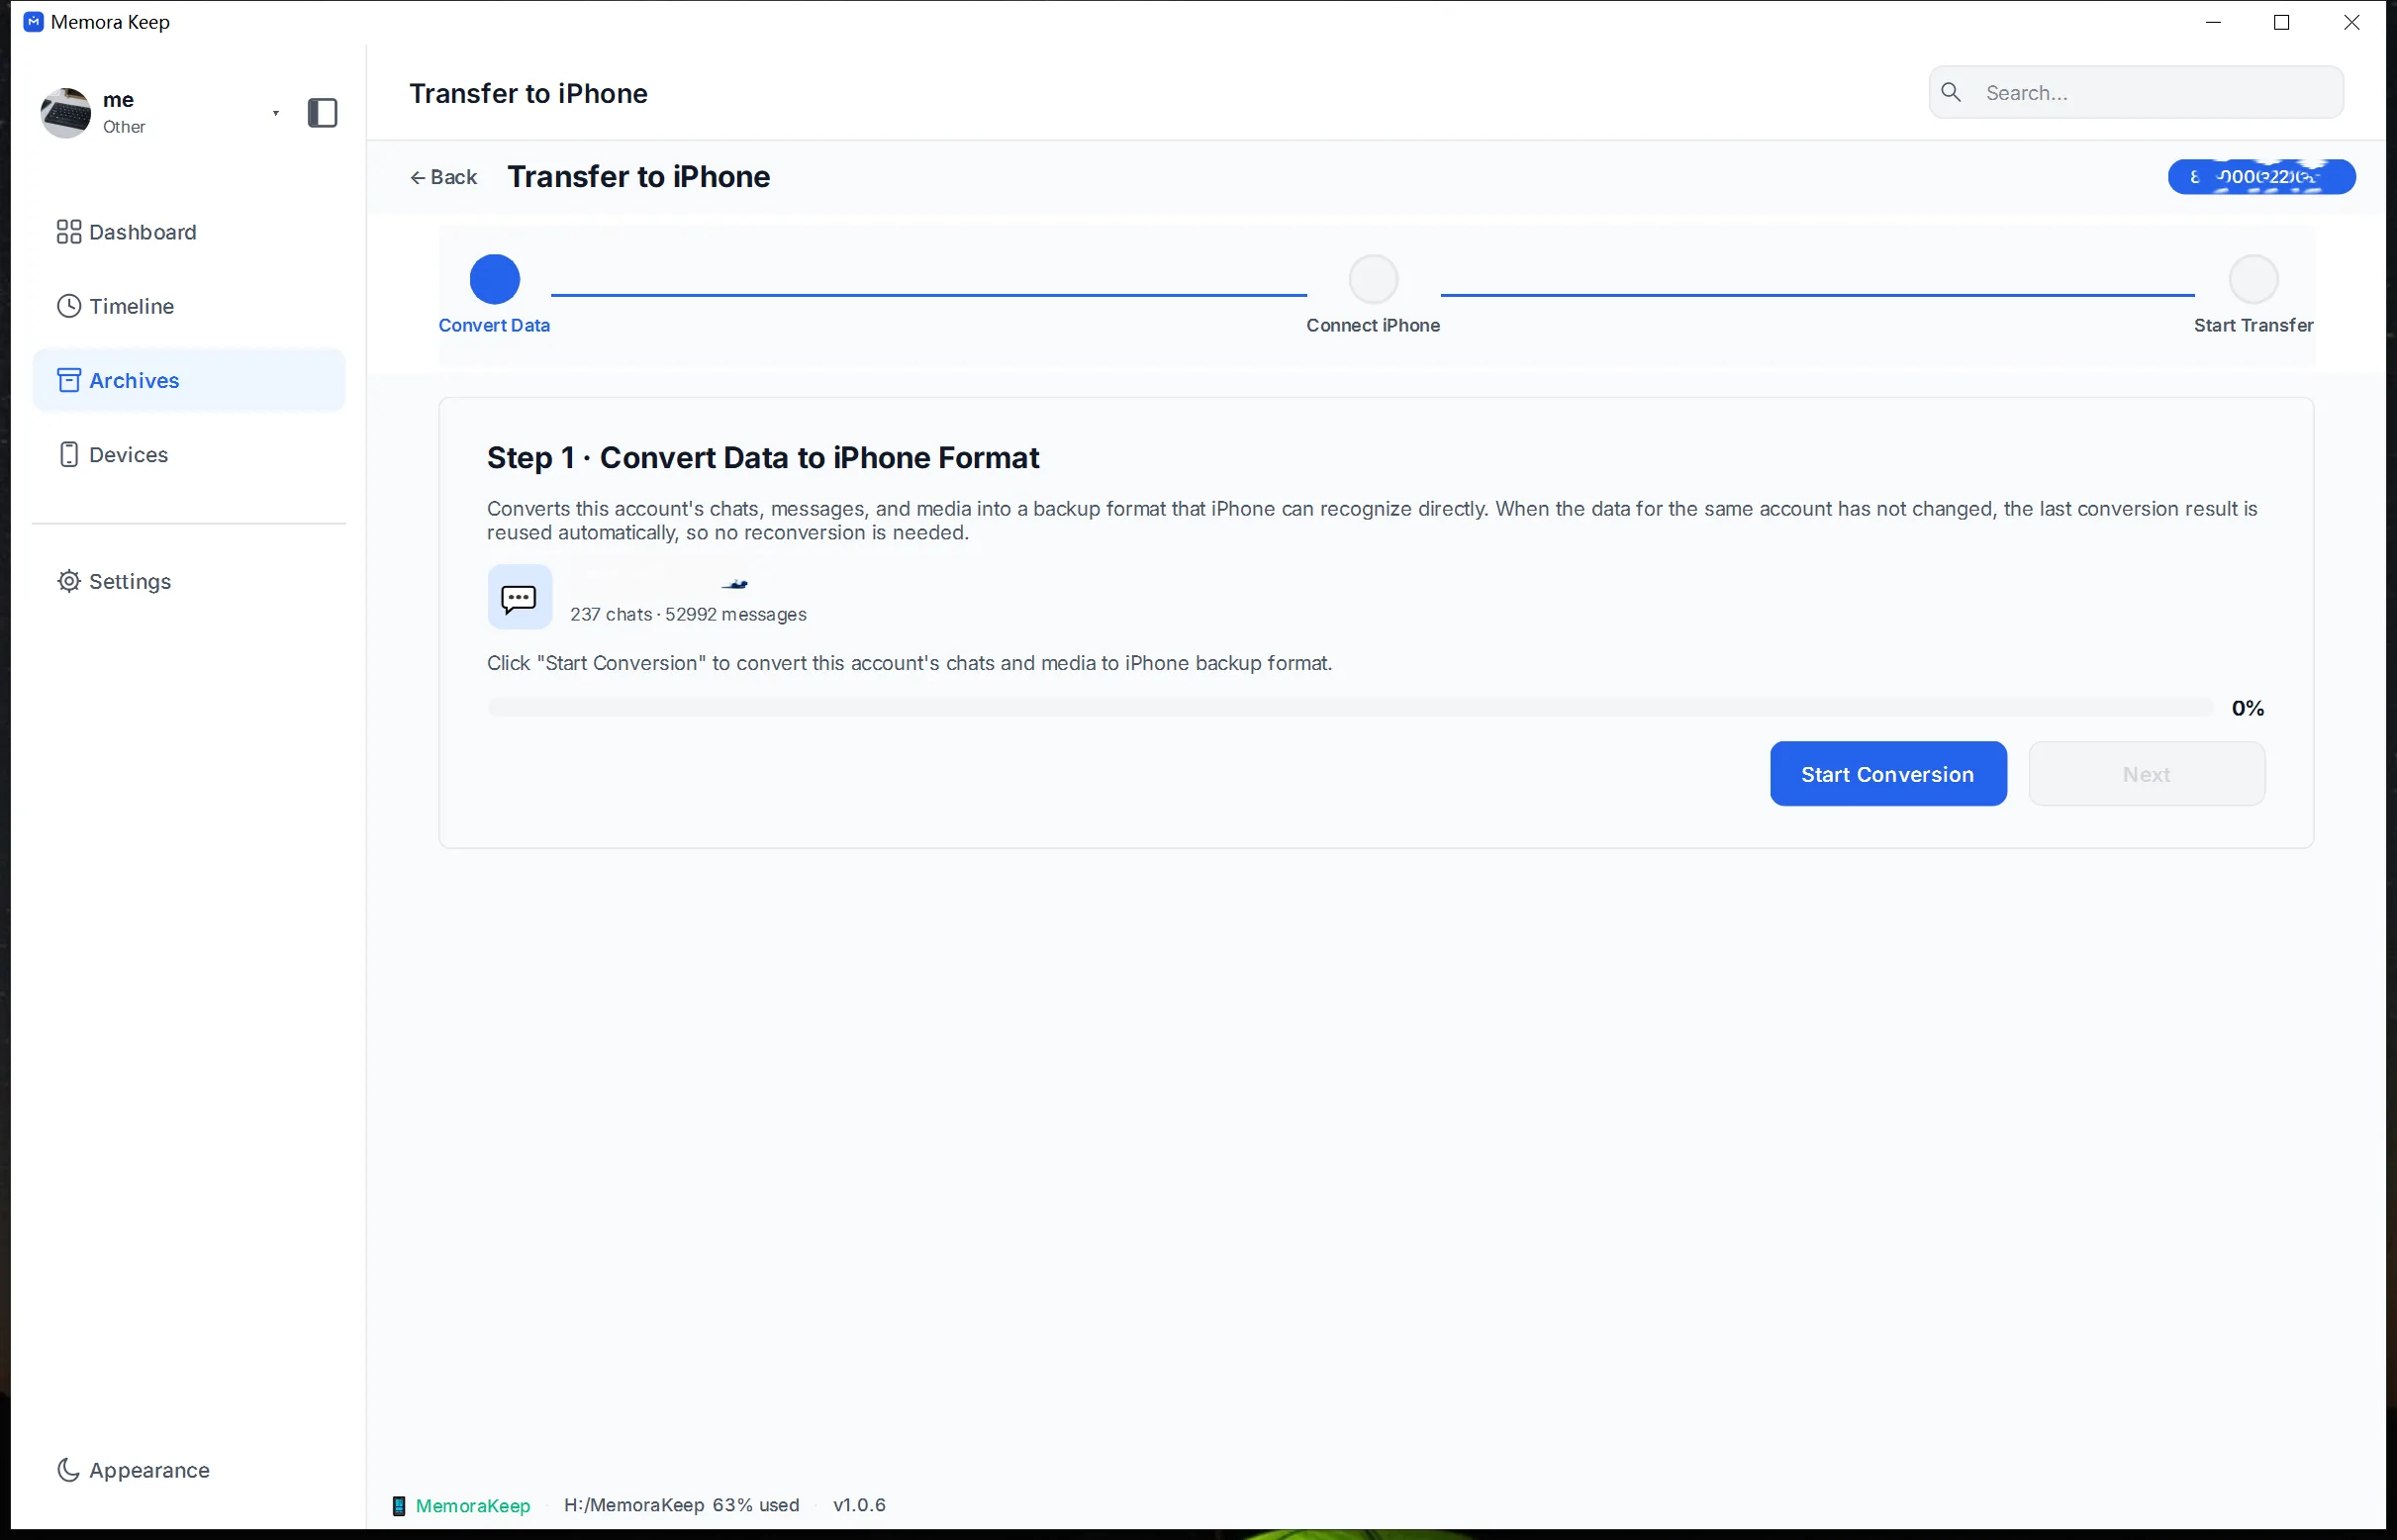Toggle the sidebar collapse icon
This screenshot has height=1540, width=2397.
point(322,113)
